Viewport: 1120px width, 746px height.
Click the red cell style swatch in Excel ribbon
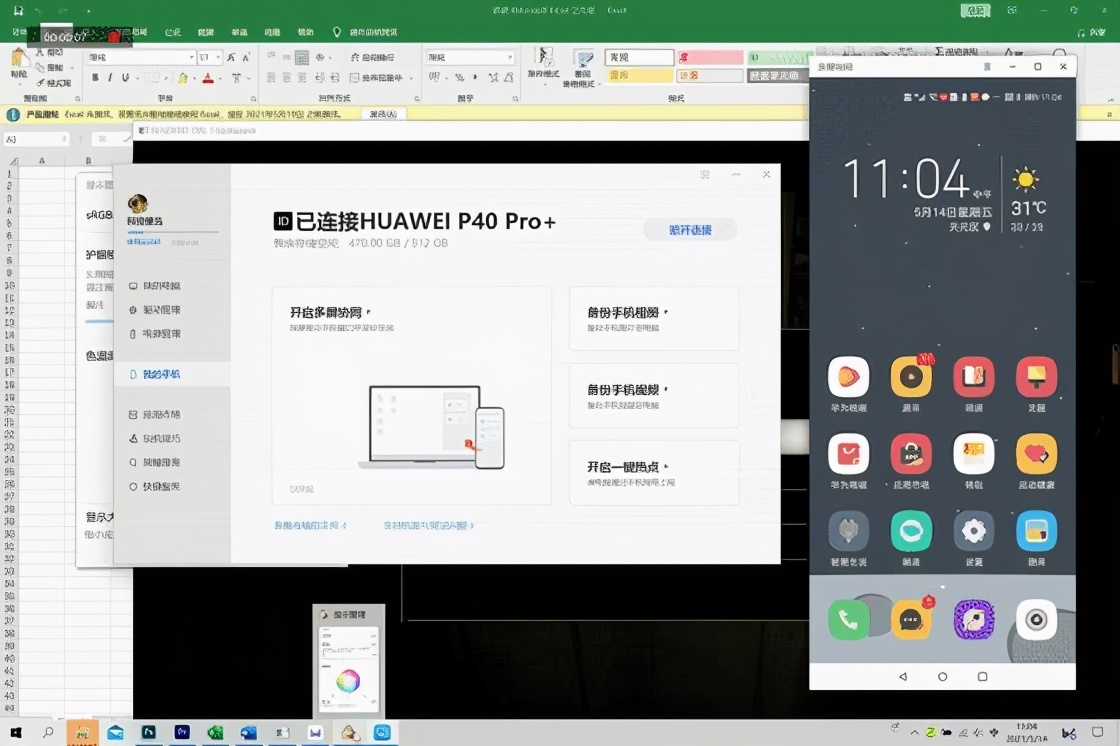[x=711, y=57]
